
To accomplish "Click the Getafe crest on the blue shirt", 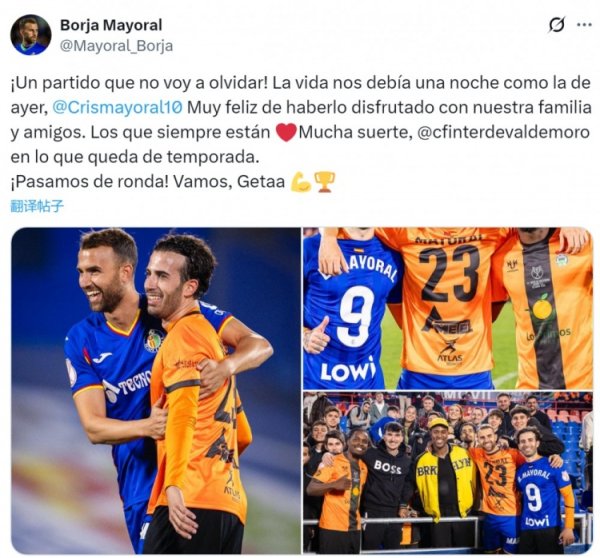I will tap(153, 340).
